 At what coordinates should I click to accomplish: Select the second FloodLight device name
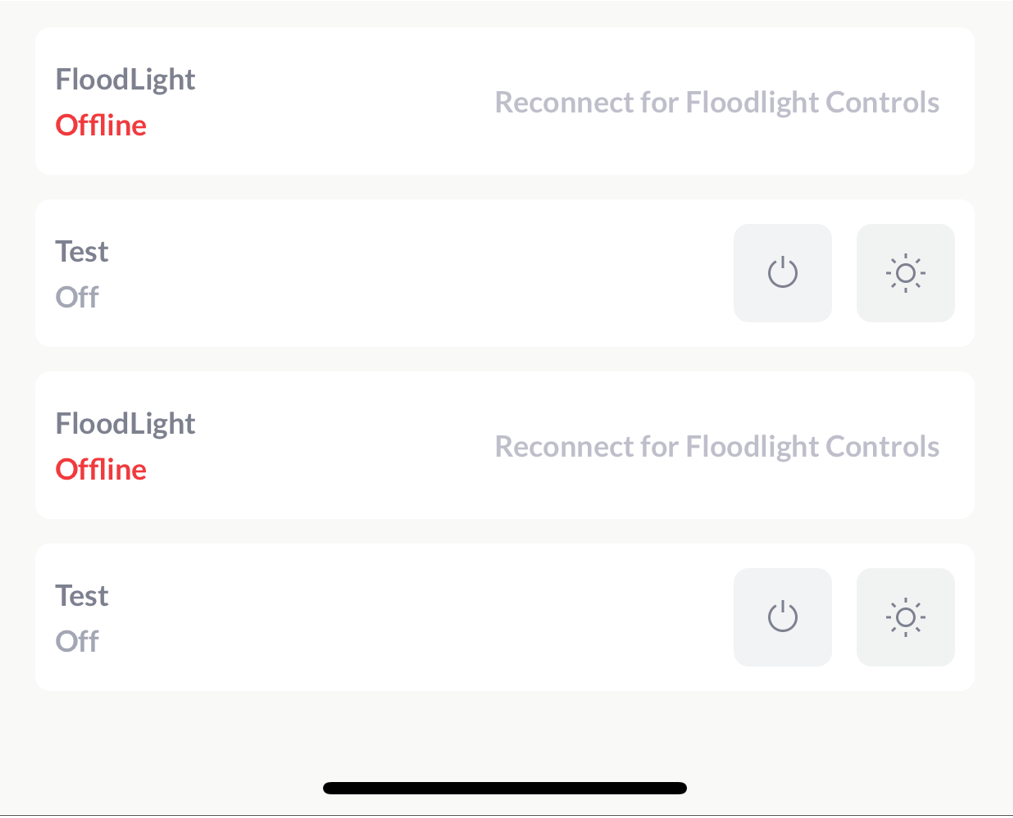pyautogui.click(x=125, y=423)
